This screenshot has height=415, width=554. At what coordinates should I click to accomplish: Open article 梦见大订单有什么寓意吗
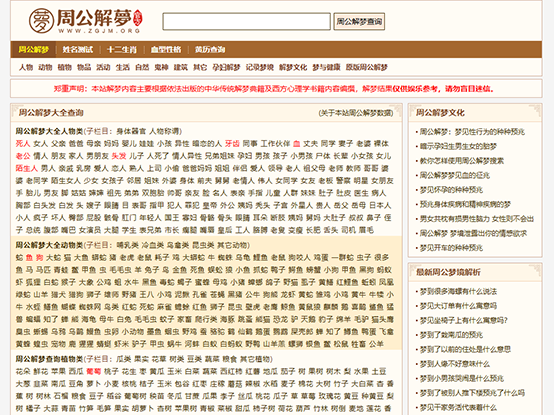click(x=458, y=306)
